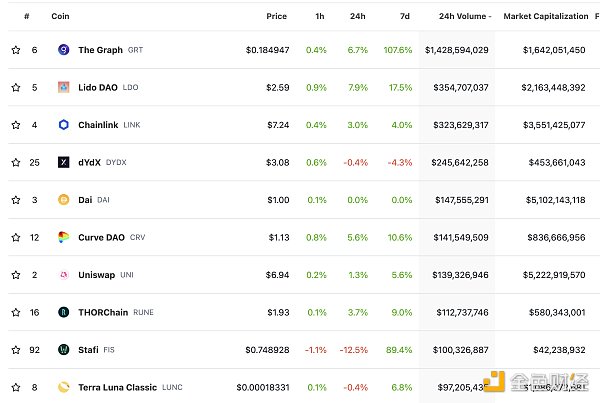Click the Uniswap pink logo
This screenshot has height=403, width=600.
coord(64,275)
